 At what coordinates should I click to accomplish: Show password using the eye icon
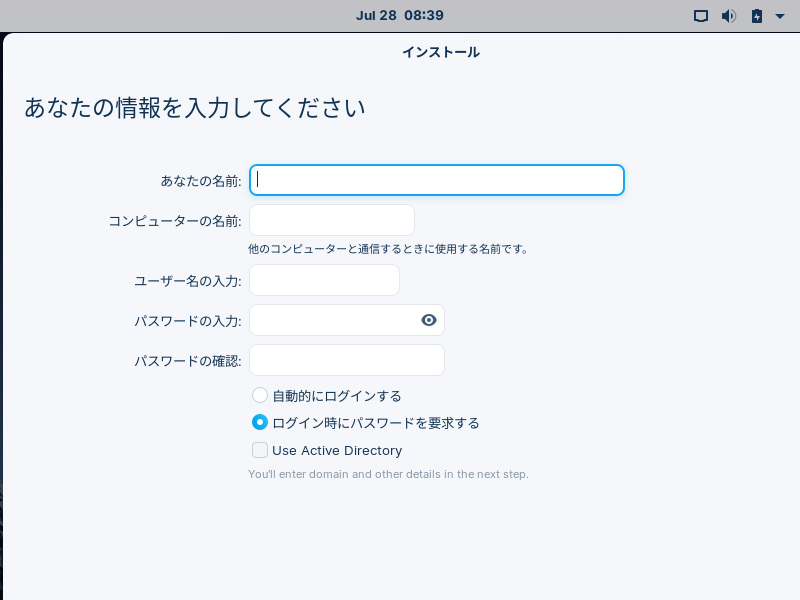pos(429,320)
